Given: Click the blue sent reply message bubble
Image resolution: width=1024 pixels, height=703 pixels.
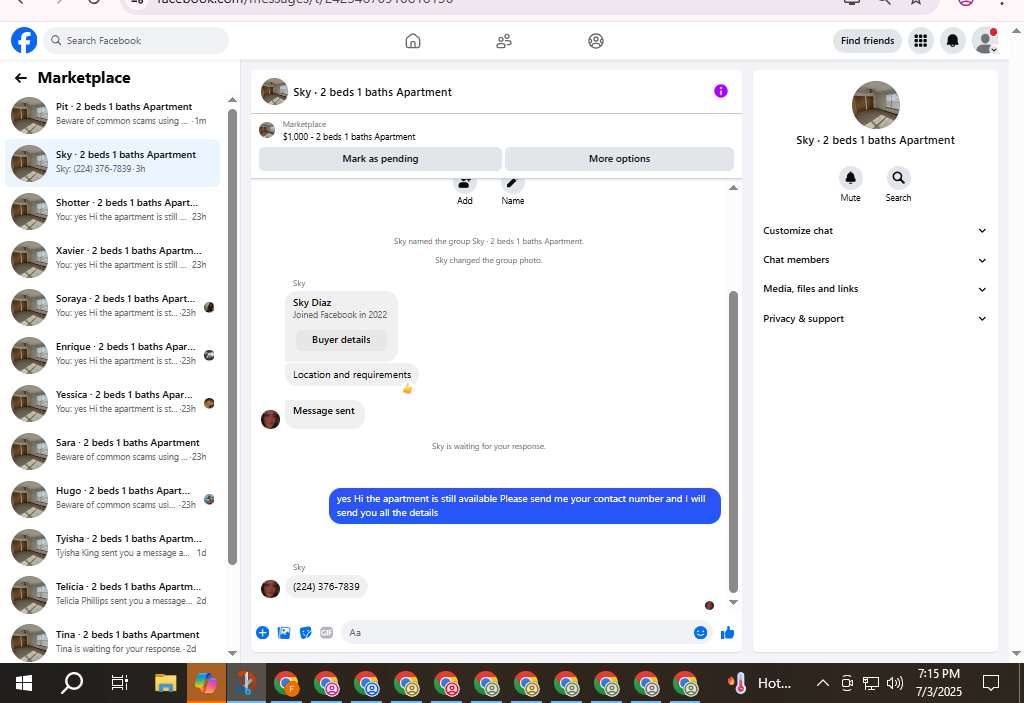Looking at the screenshot, I should [x=524, y=506].
